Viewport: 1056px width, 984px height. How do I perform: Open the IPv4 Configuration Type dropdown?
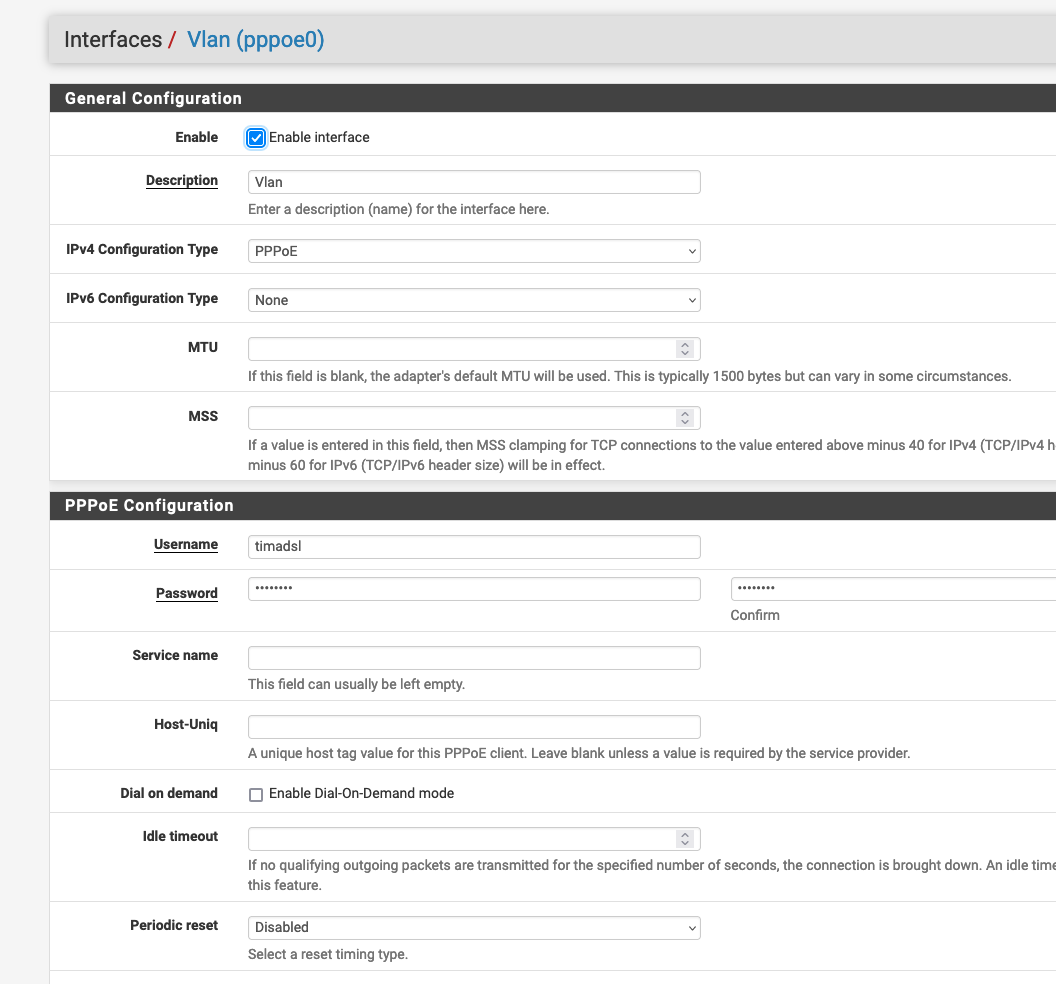474,251
